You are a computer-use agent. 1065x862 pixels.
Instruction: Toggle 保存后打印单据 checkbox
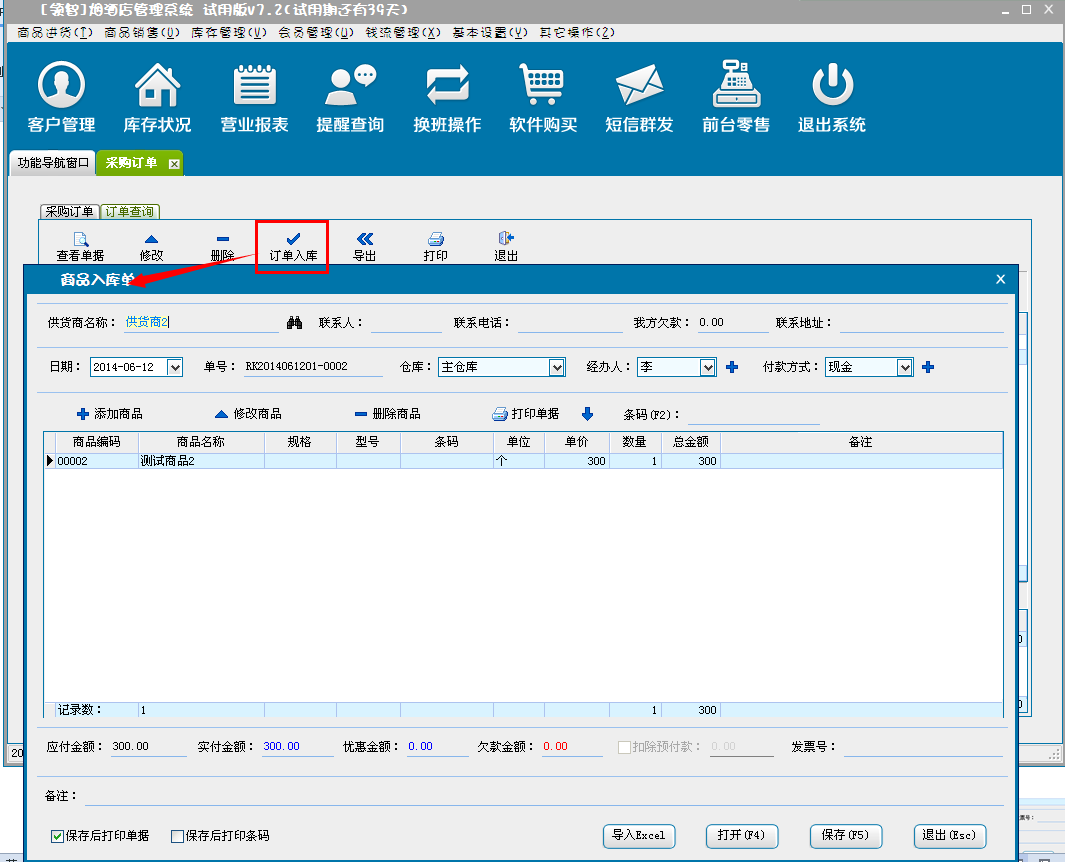pyautogui.click(x=58, y=835)
